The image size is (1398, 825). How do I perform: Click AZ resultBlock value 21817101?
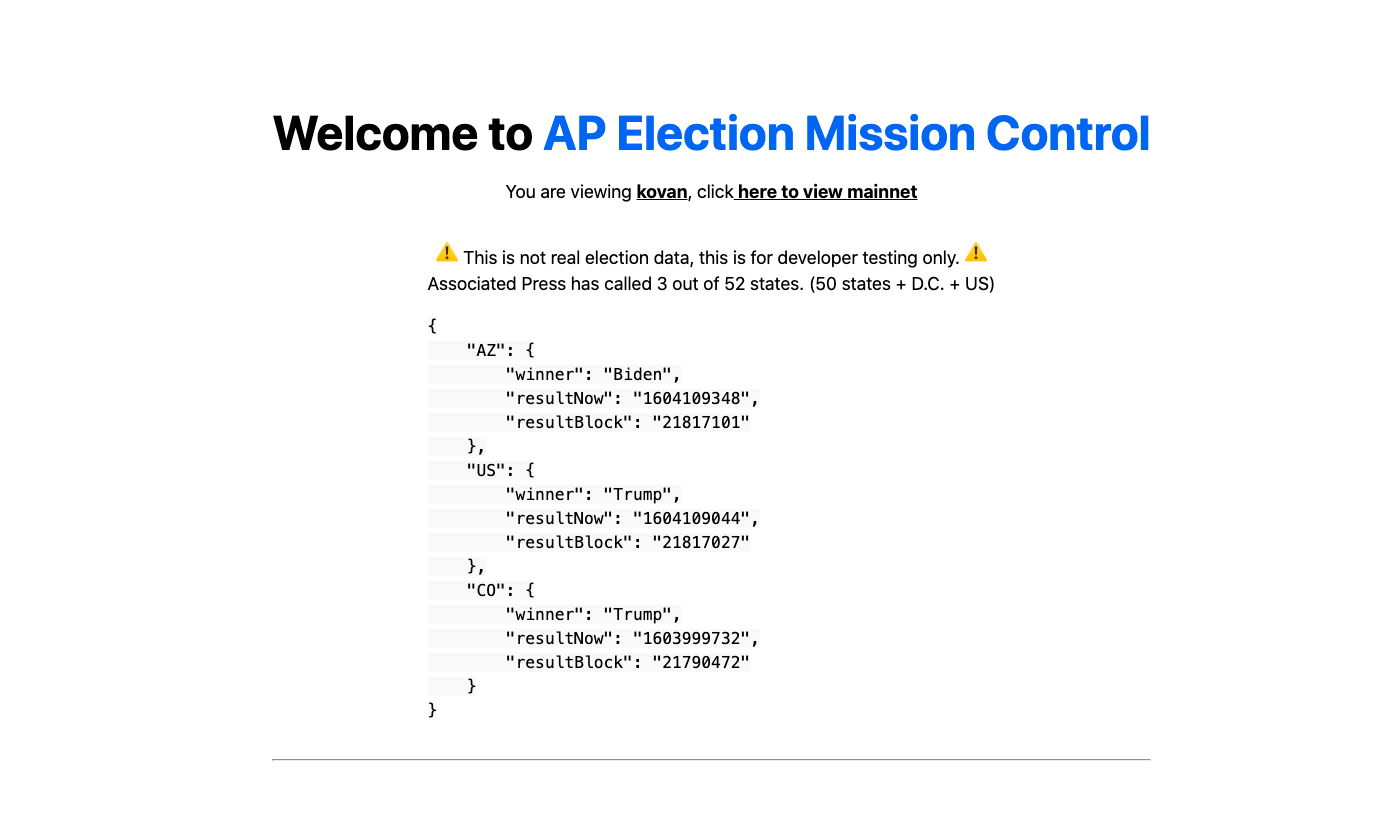[x=701, y=422]
